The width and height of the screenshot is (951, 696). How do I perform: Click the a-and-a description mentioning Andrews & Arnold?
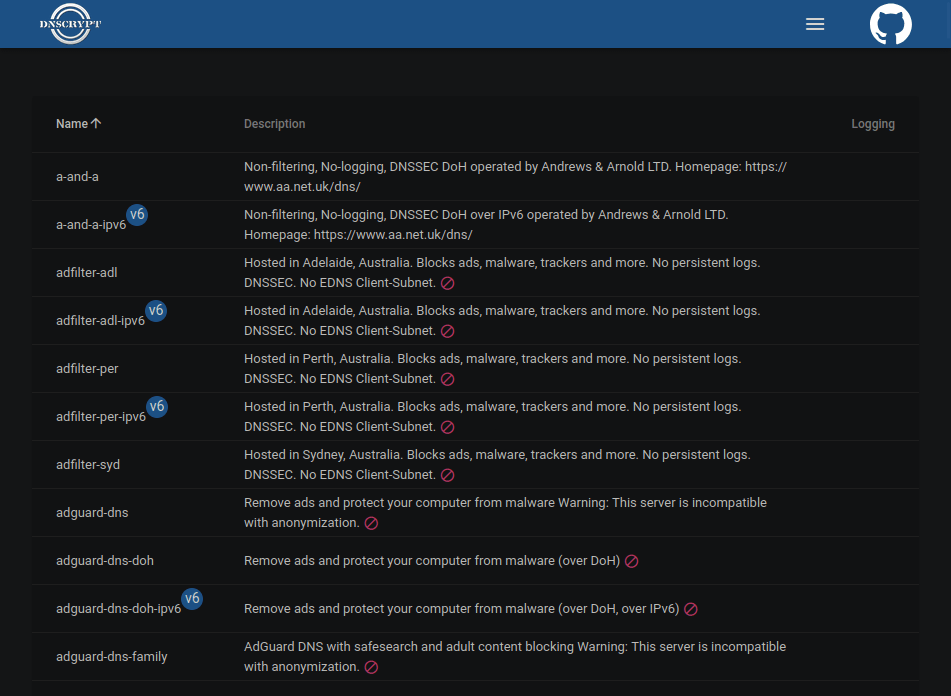point(516,176)
